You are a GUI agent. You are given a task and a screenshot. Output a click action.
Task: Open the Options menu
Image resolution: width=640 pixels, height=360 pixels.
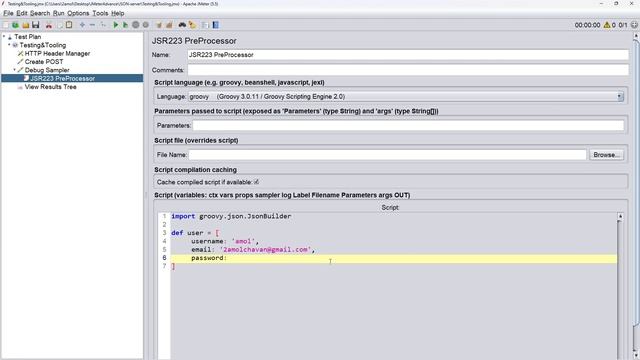(78, 13)
